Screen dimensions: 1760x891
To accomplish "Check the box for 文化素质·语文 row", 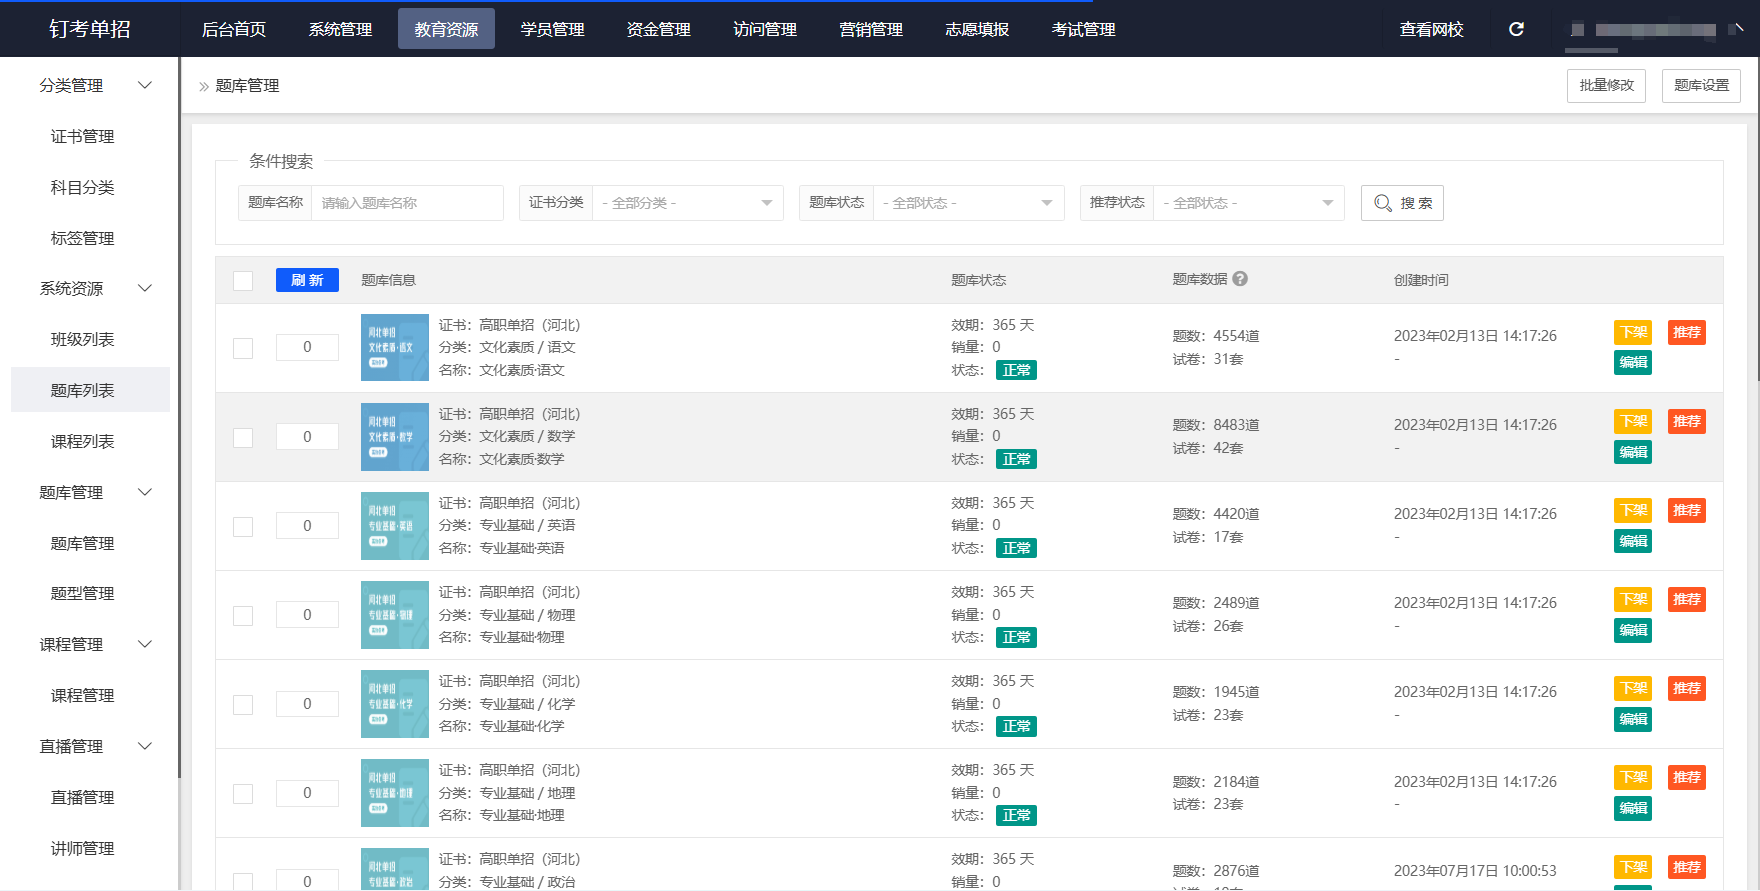I will [243, 348].
